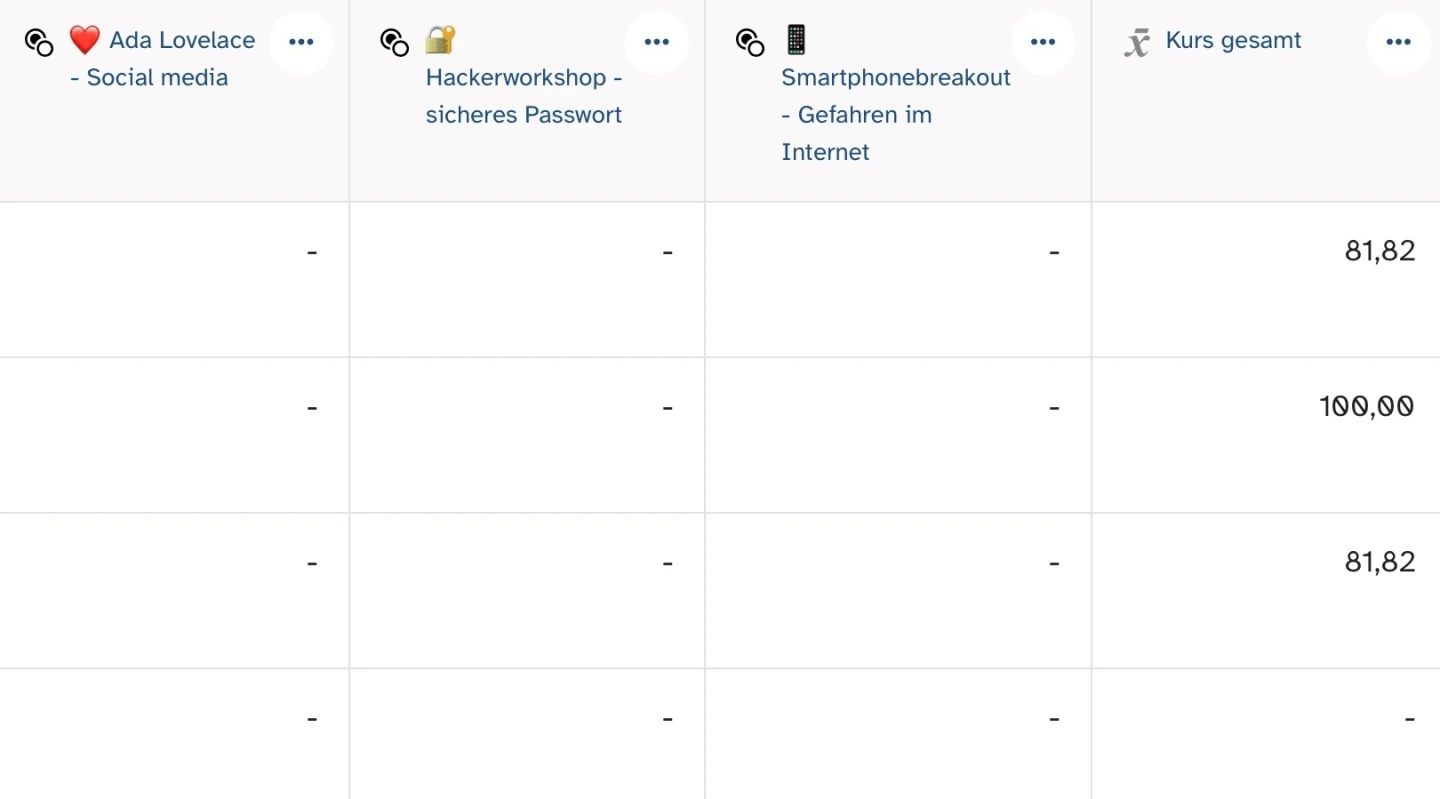Select third row's 81,82 total cell
Viewport: 1440px width, 799px height.
click(1379, 562)
